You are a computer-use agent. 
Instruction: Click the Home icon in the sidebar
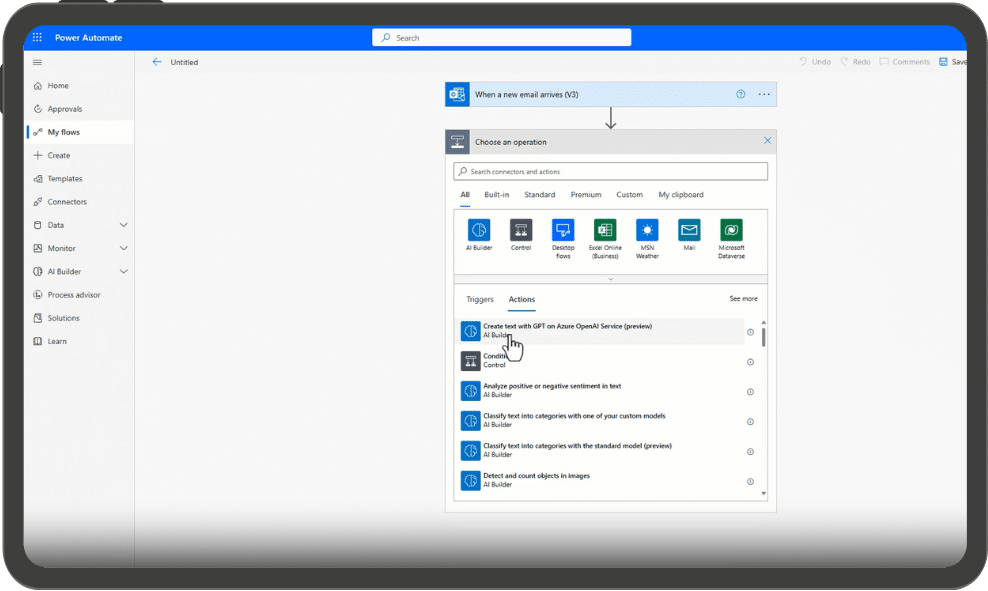pos(38,86)
